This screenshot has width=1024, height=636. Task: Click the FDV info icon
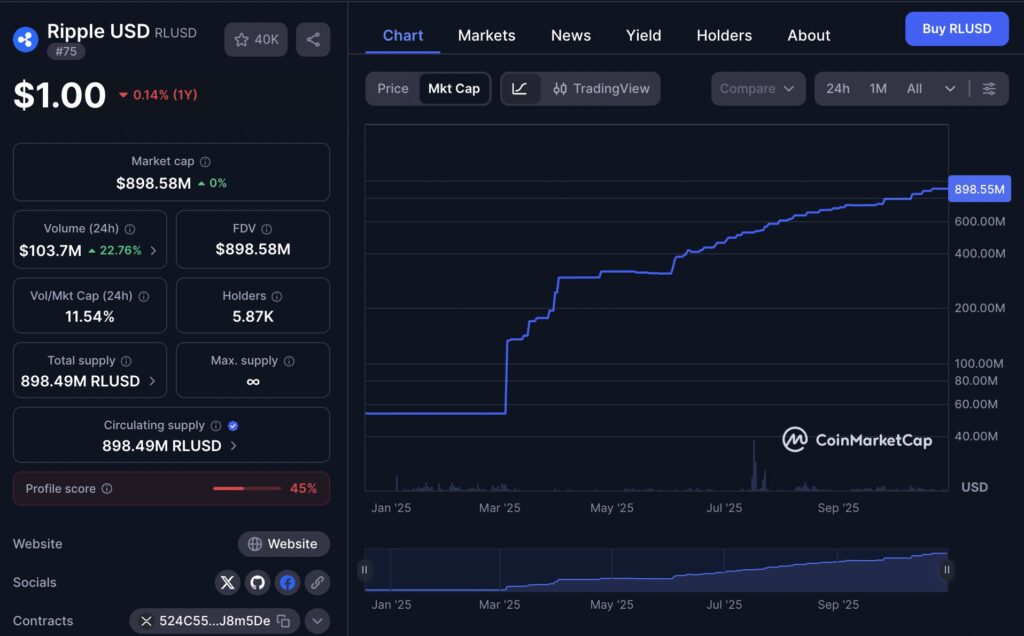[266, 229]
